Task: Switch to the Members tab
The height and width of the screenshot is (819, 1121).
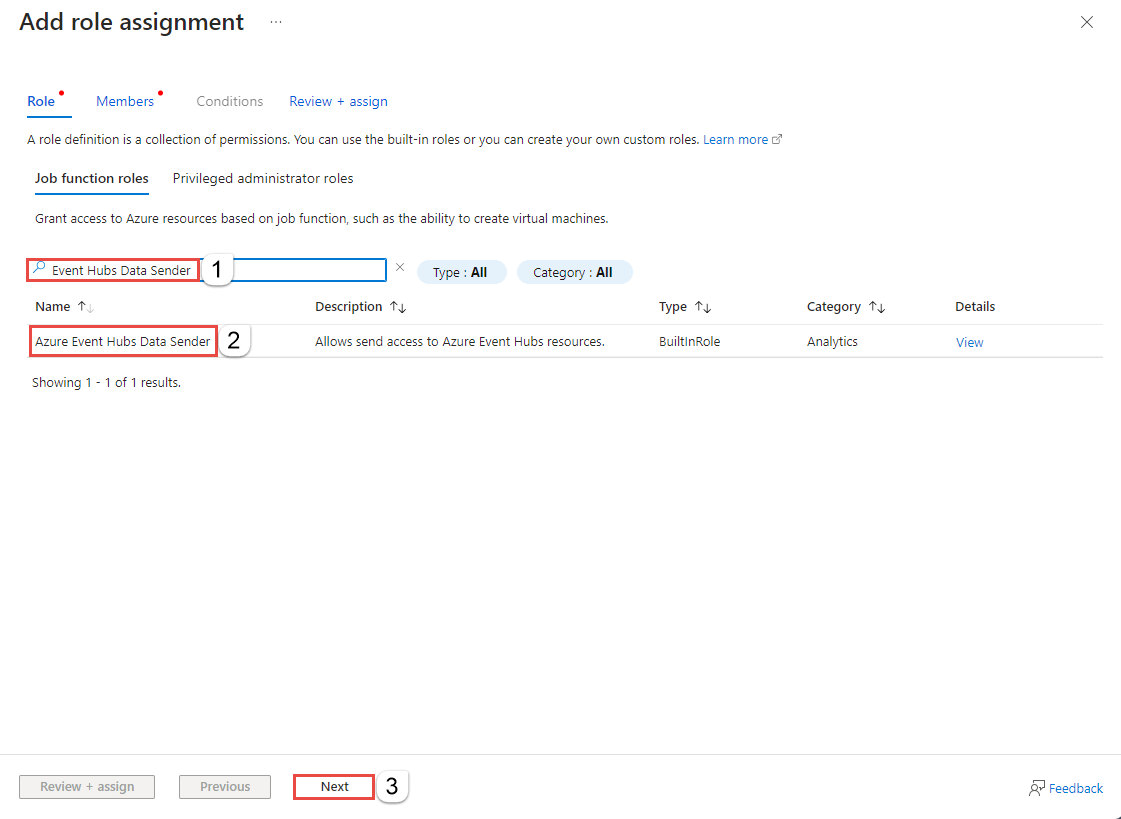Action: [x=125, y=101]
